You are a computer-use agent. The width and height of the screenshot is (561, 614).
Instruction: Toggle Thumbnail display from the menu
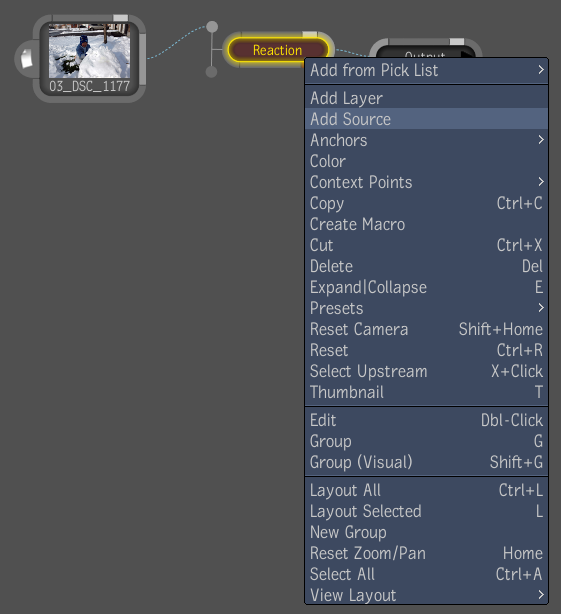(x=426, y=392)
